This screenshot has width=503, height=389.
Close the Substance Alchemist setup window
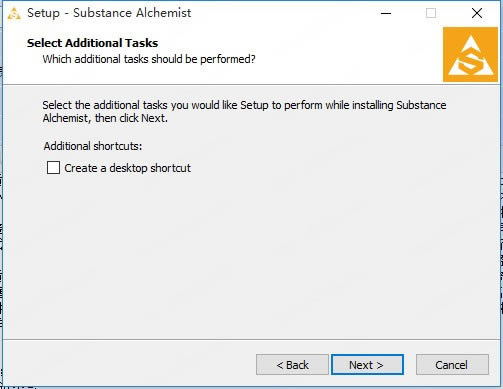pyautogui.click(x=477, y=13)
